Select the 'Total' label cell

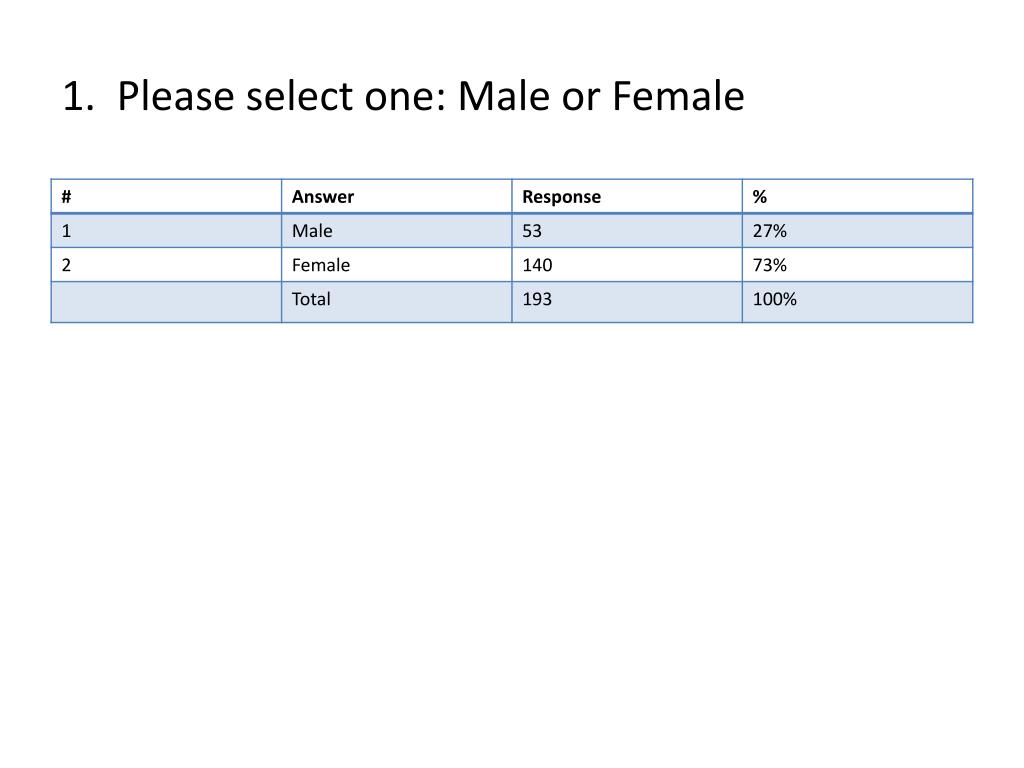click(x=396, y=302)
